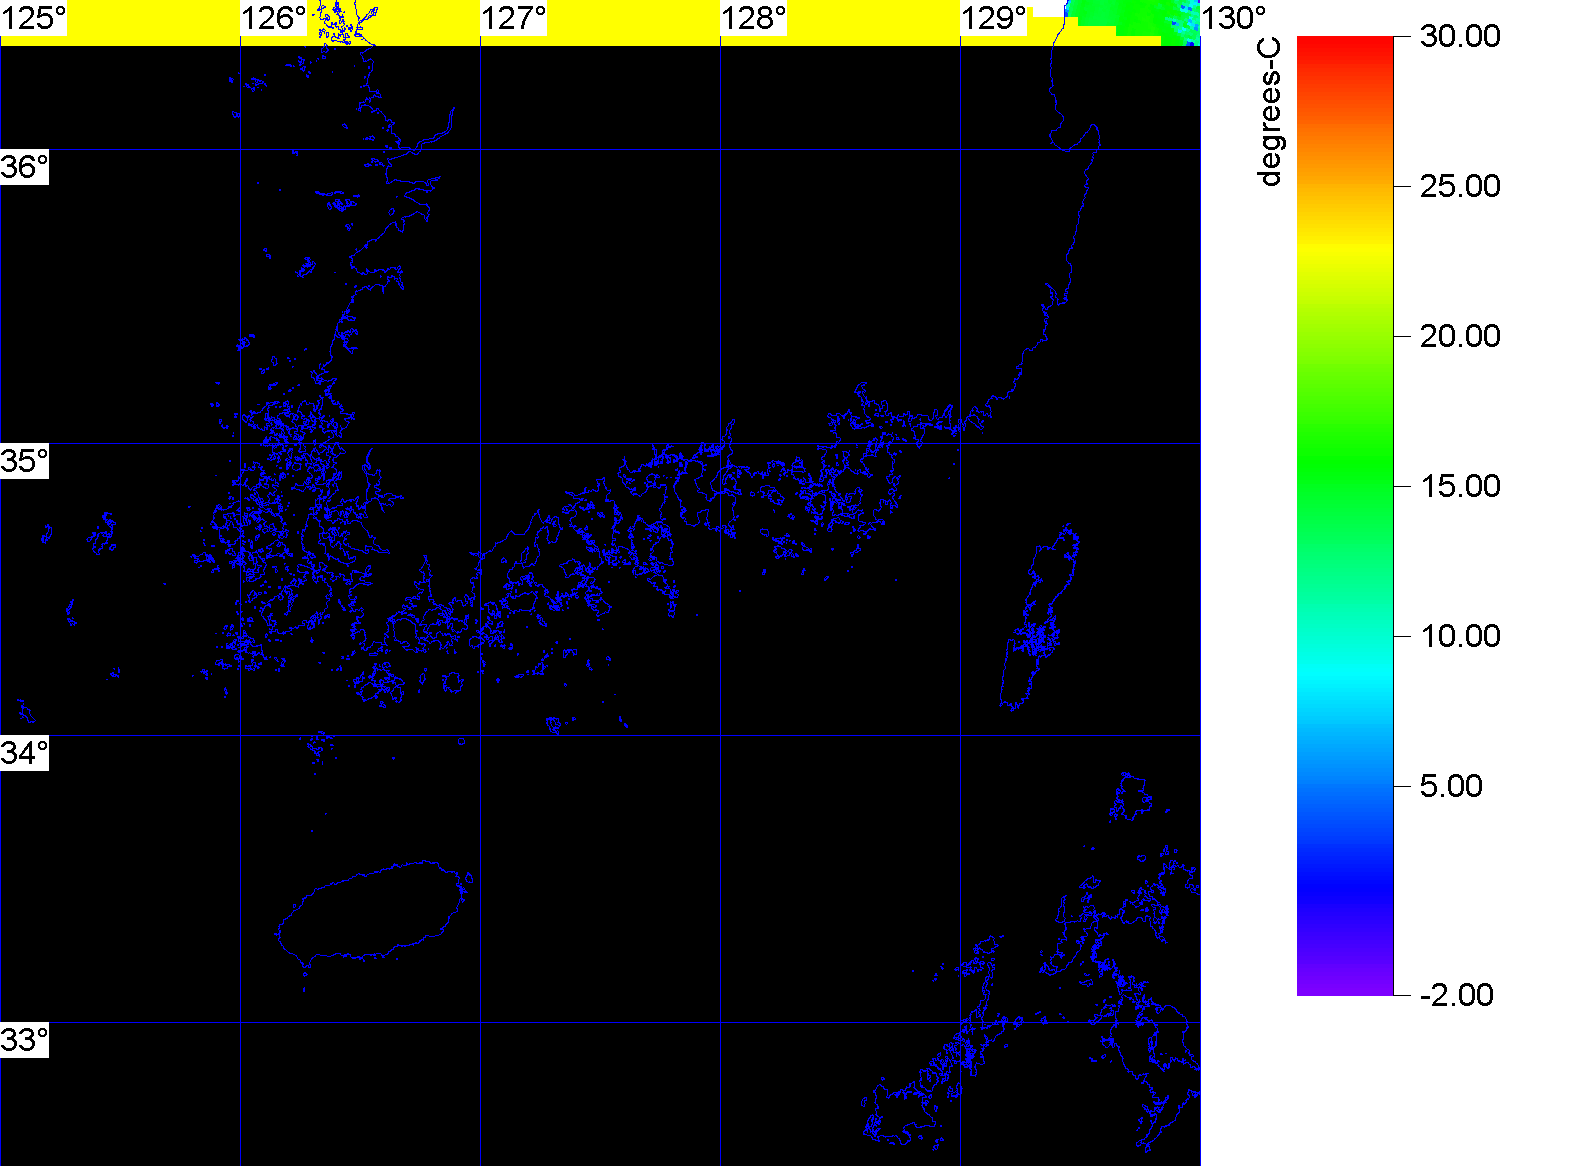1591x1166 pixels.
Task: Click the 130° longitude label
Action: pyautogui.click(x=1234, y=18)
